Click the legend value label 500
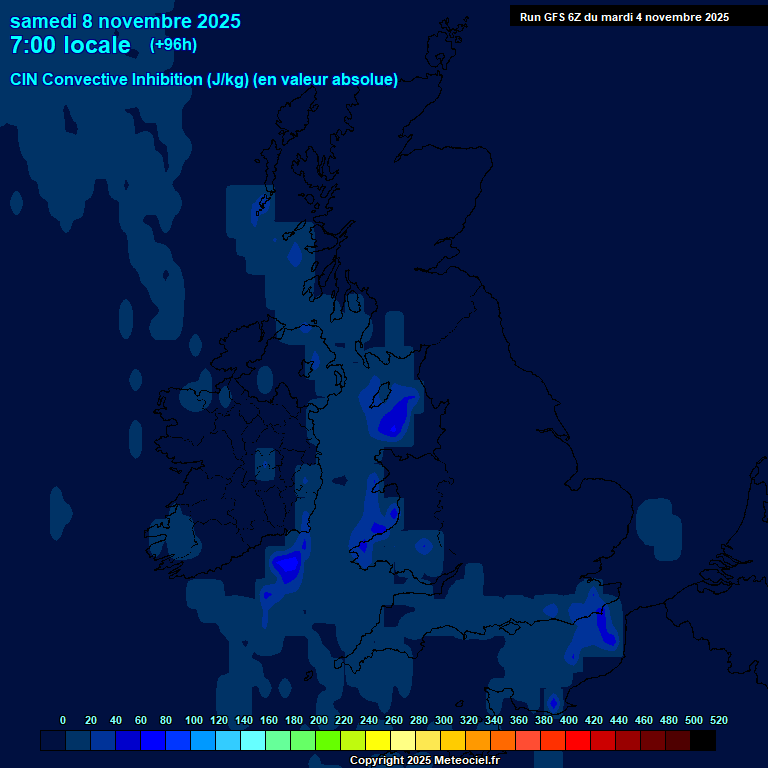This screenshot has height=768, width=768. 694,720
